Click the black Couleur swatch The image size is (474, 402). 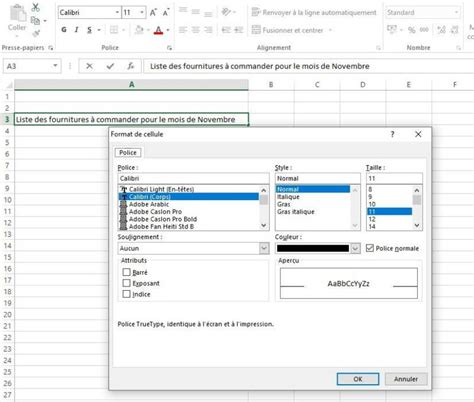click(313, 248)
